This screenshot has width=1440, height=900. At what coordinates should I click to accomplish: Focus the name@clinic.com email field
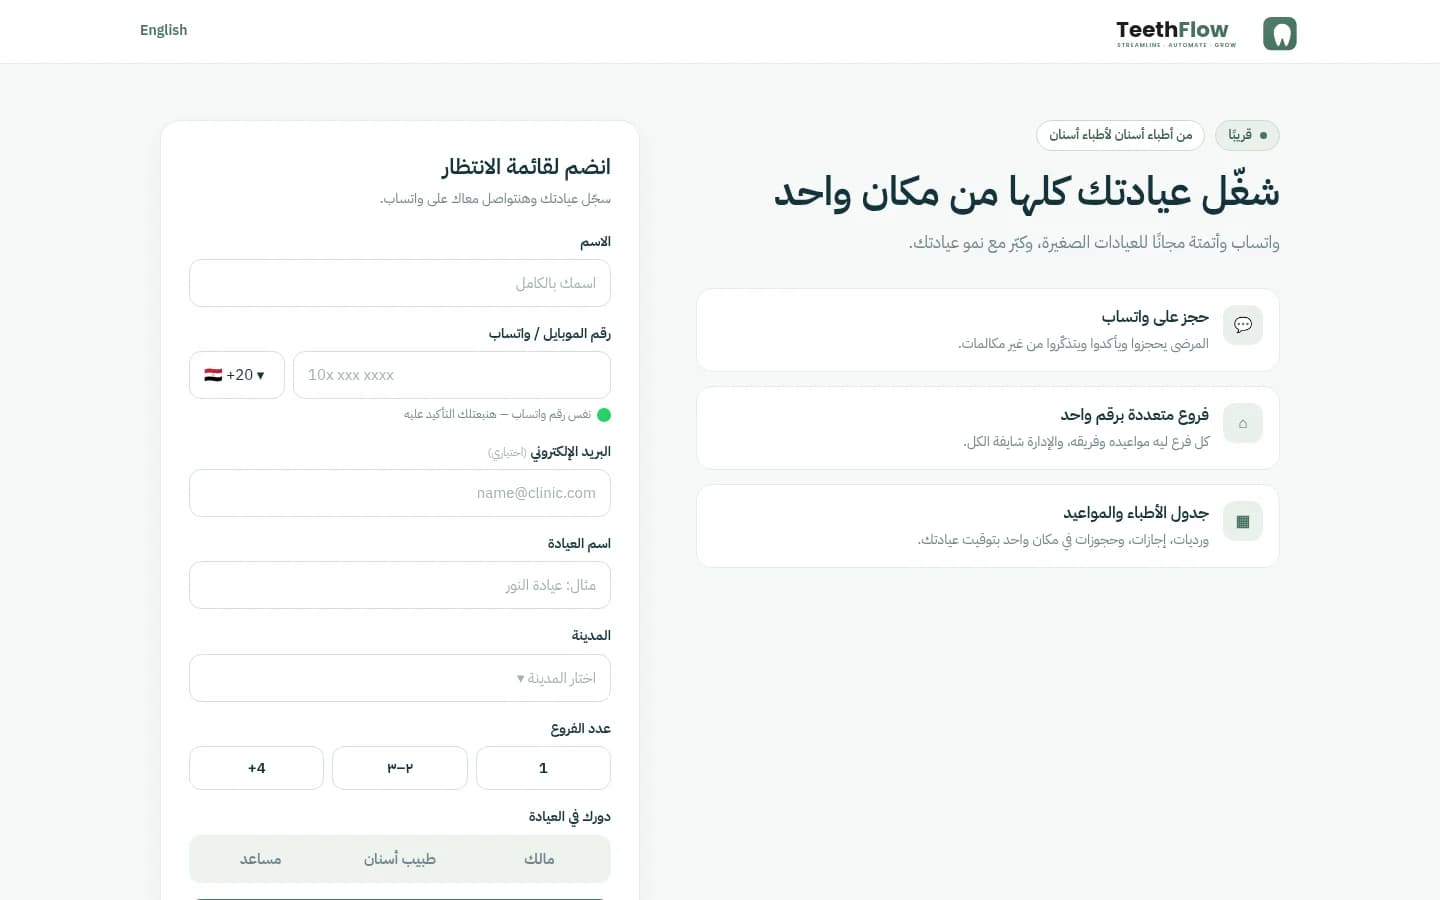click(400, 493)
